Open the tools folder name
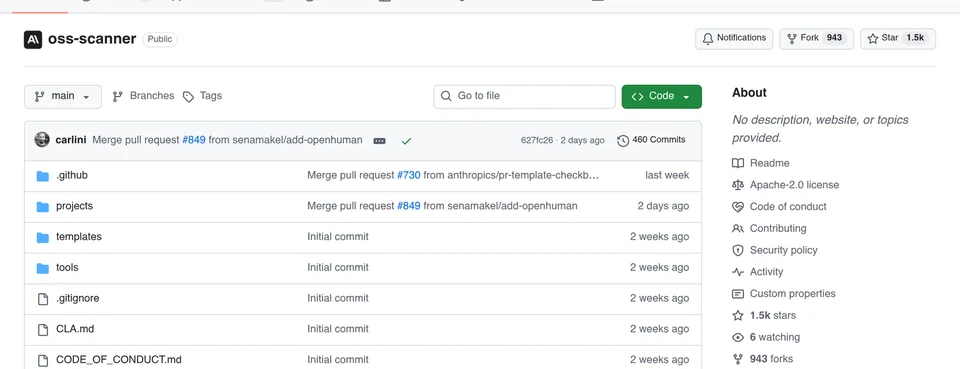 click(67, 267)
